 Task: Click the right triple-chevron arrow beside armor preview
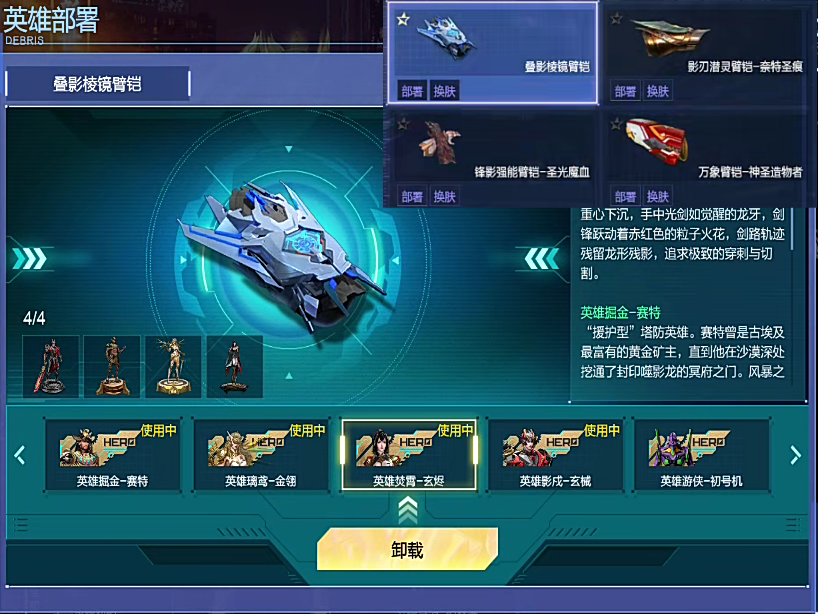coord(542,259)
